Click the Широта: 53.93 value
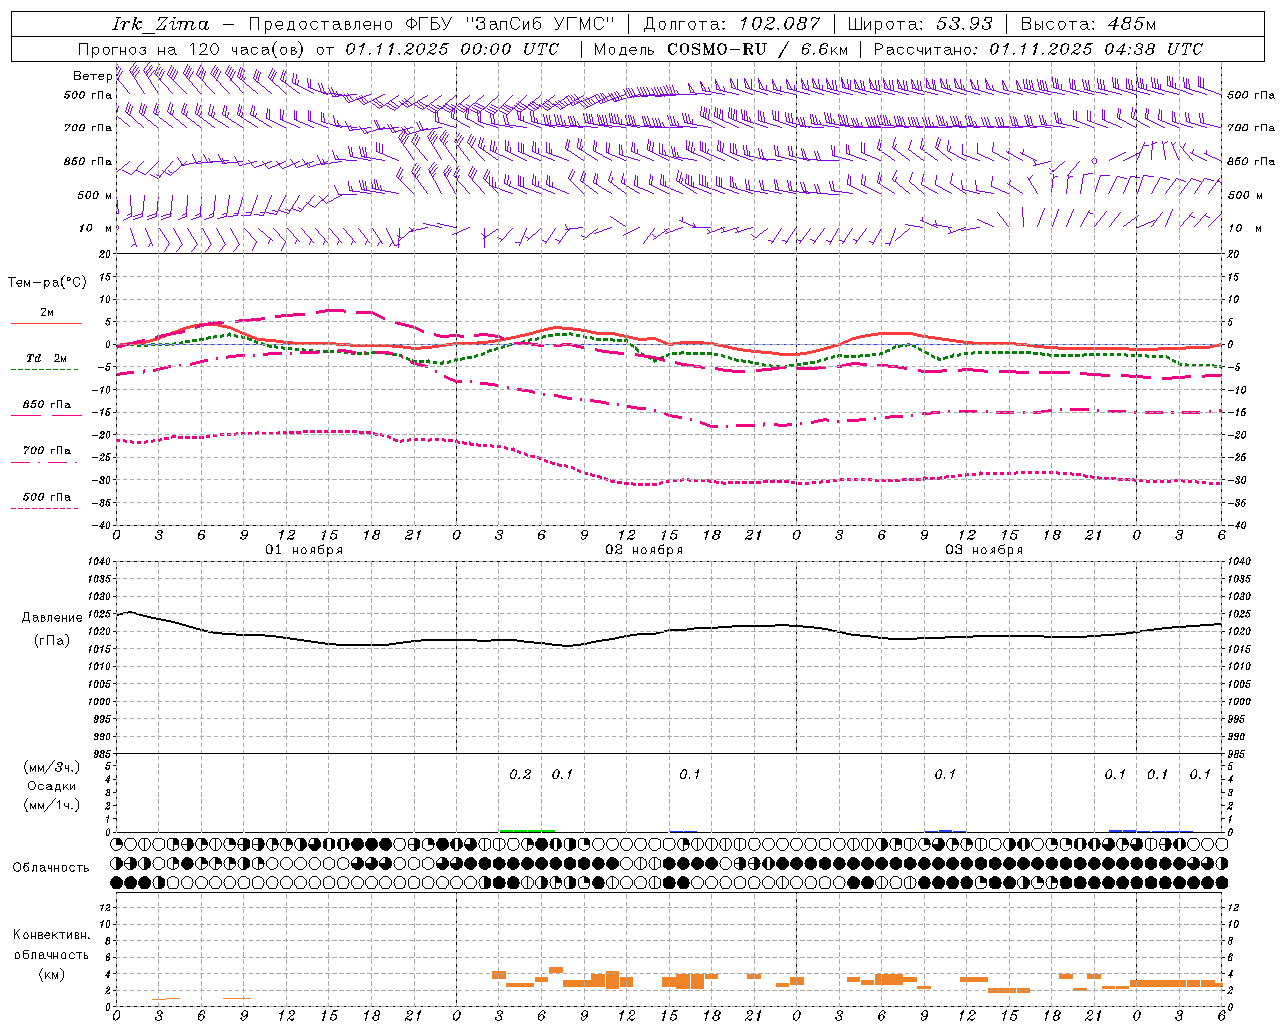The width and height of the screenshot is (1280, 1024). 921,23
